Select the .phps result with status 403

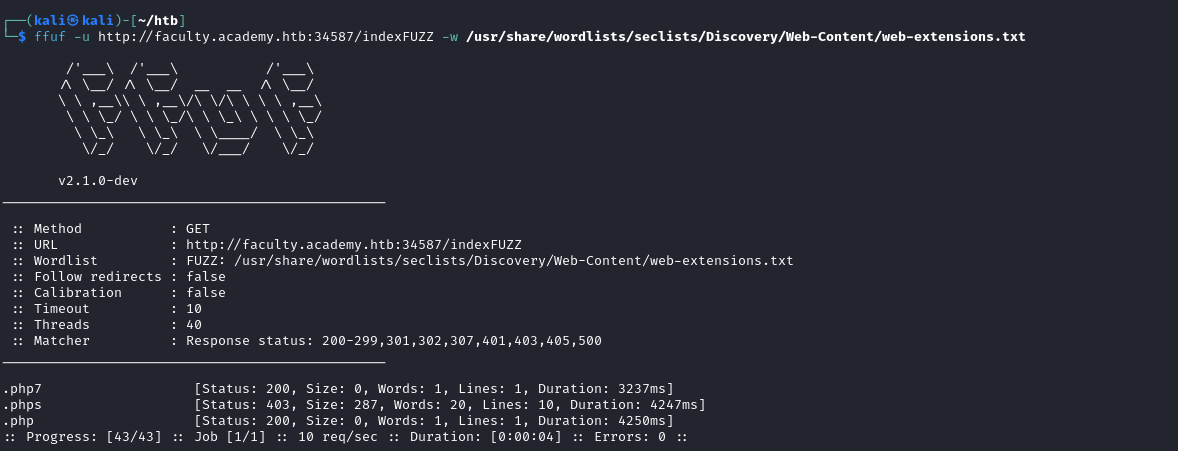pyautogui.click(x=22, y=405)
